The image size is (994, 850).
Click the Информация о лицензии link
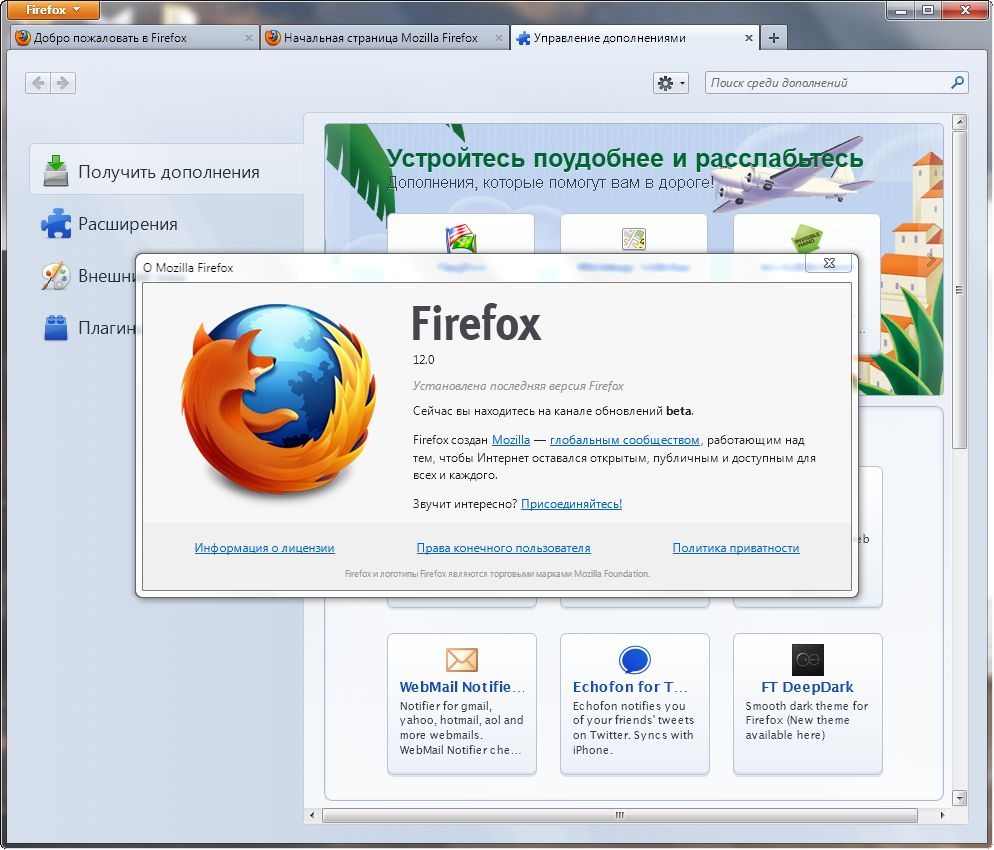click(264, 548)
